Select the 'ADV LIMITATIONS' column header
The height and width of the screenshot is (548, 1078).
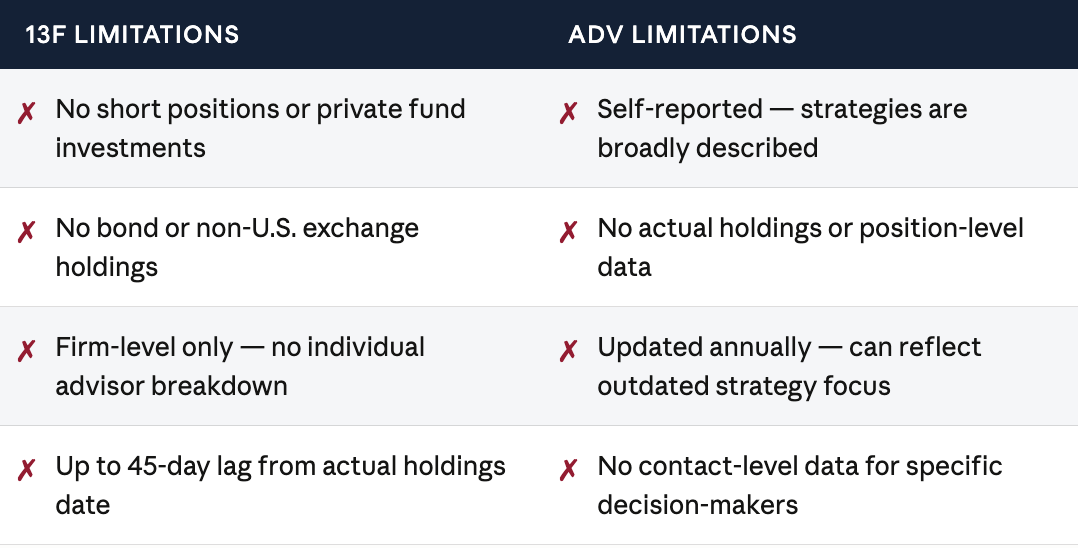tap(682, 34)
